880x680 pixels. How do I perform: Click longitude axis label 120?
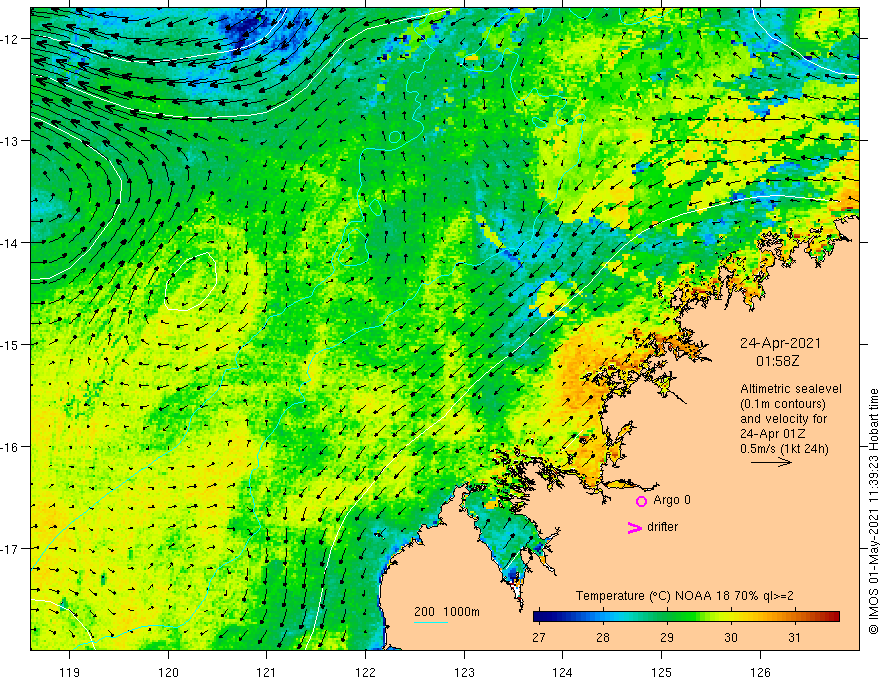168,673
